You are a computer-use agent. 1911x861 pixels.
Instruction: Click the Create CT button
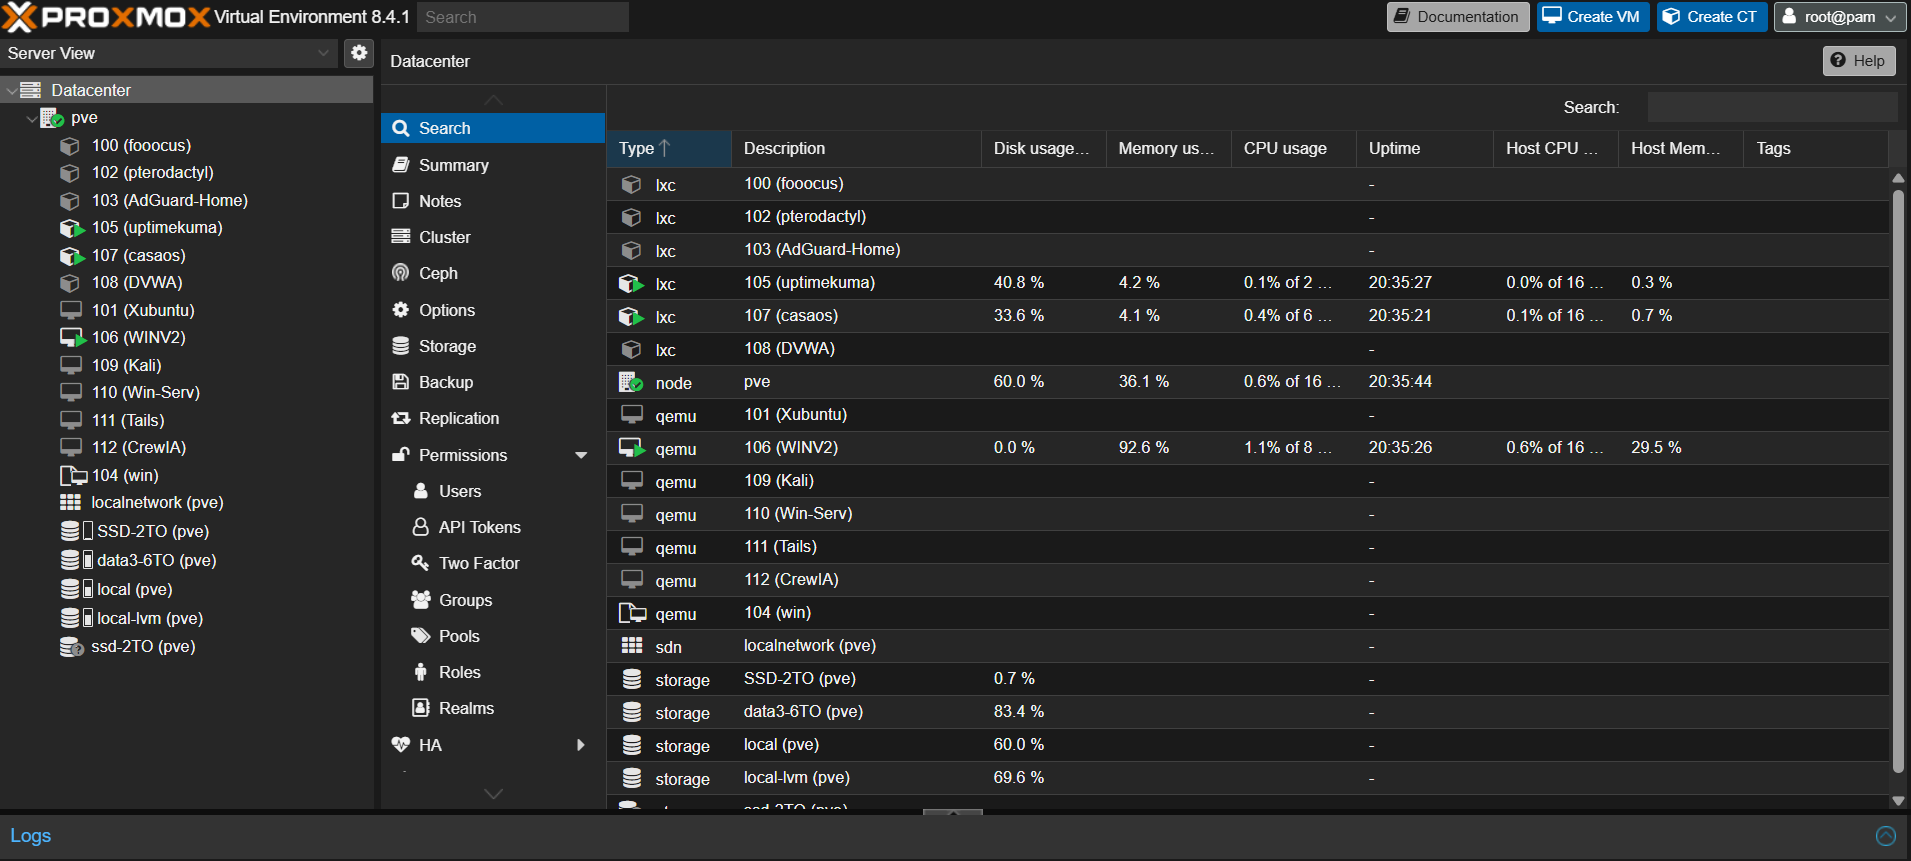(x=1712, y=17)
